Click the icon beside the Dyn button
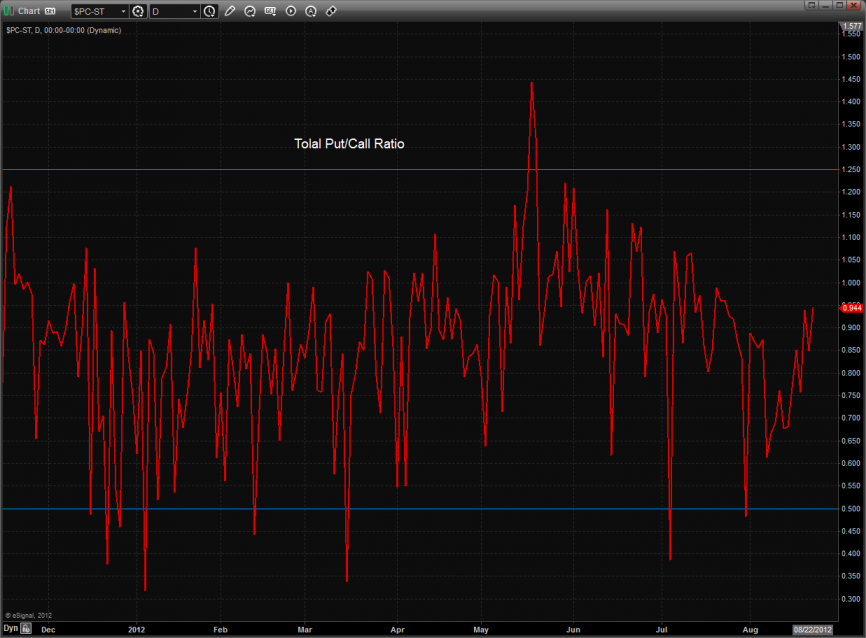This screenshot has height=638, width=866. pyautogui.click(x=26, y=629)
